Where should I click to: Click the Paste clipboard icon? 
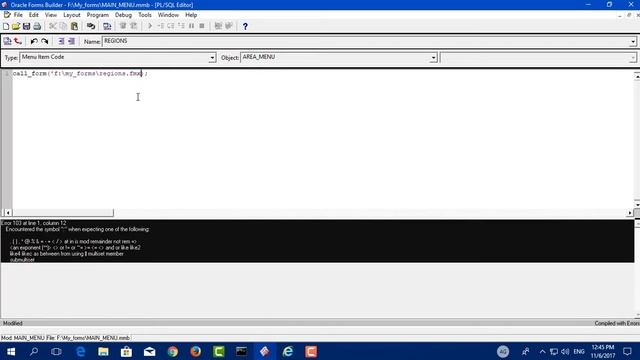74,26
